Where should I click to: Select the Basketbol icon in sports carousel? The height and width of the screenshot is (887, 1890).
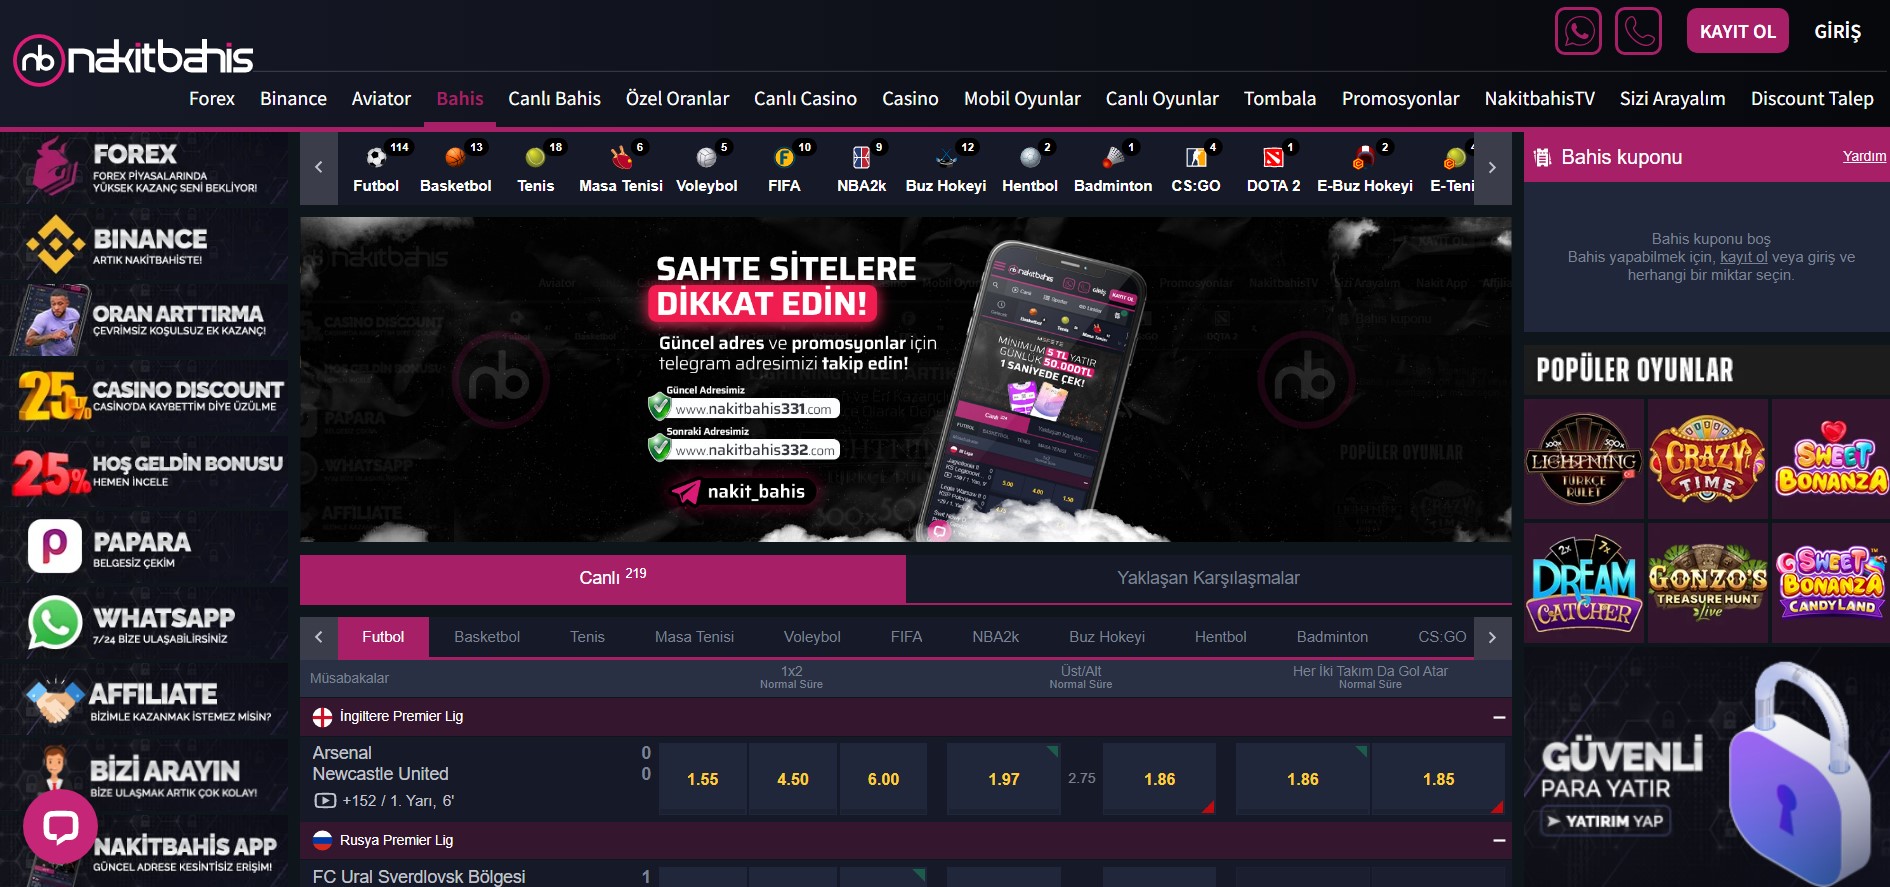tap(455, 157)
